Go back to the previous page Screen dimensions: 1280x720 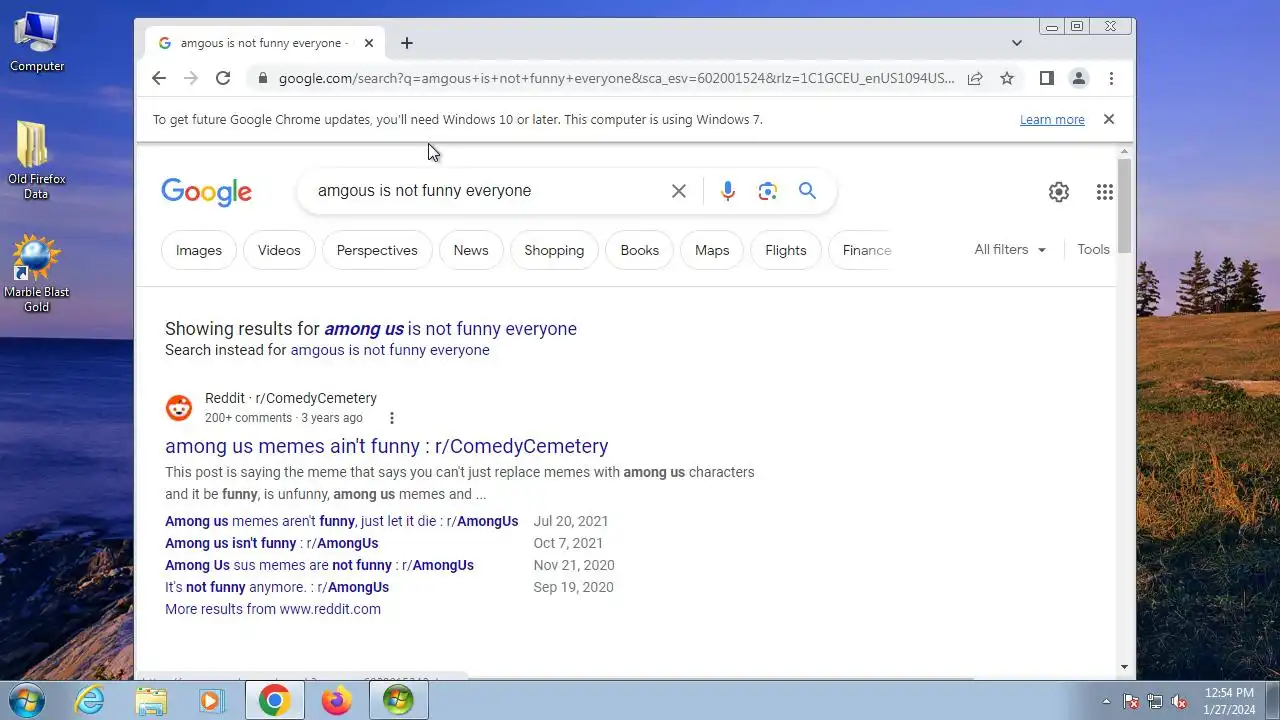point(159,78)
